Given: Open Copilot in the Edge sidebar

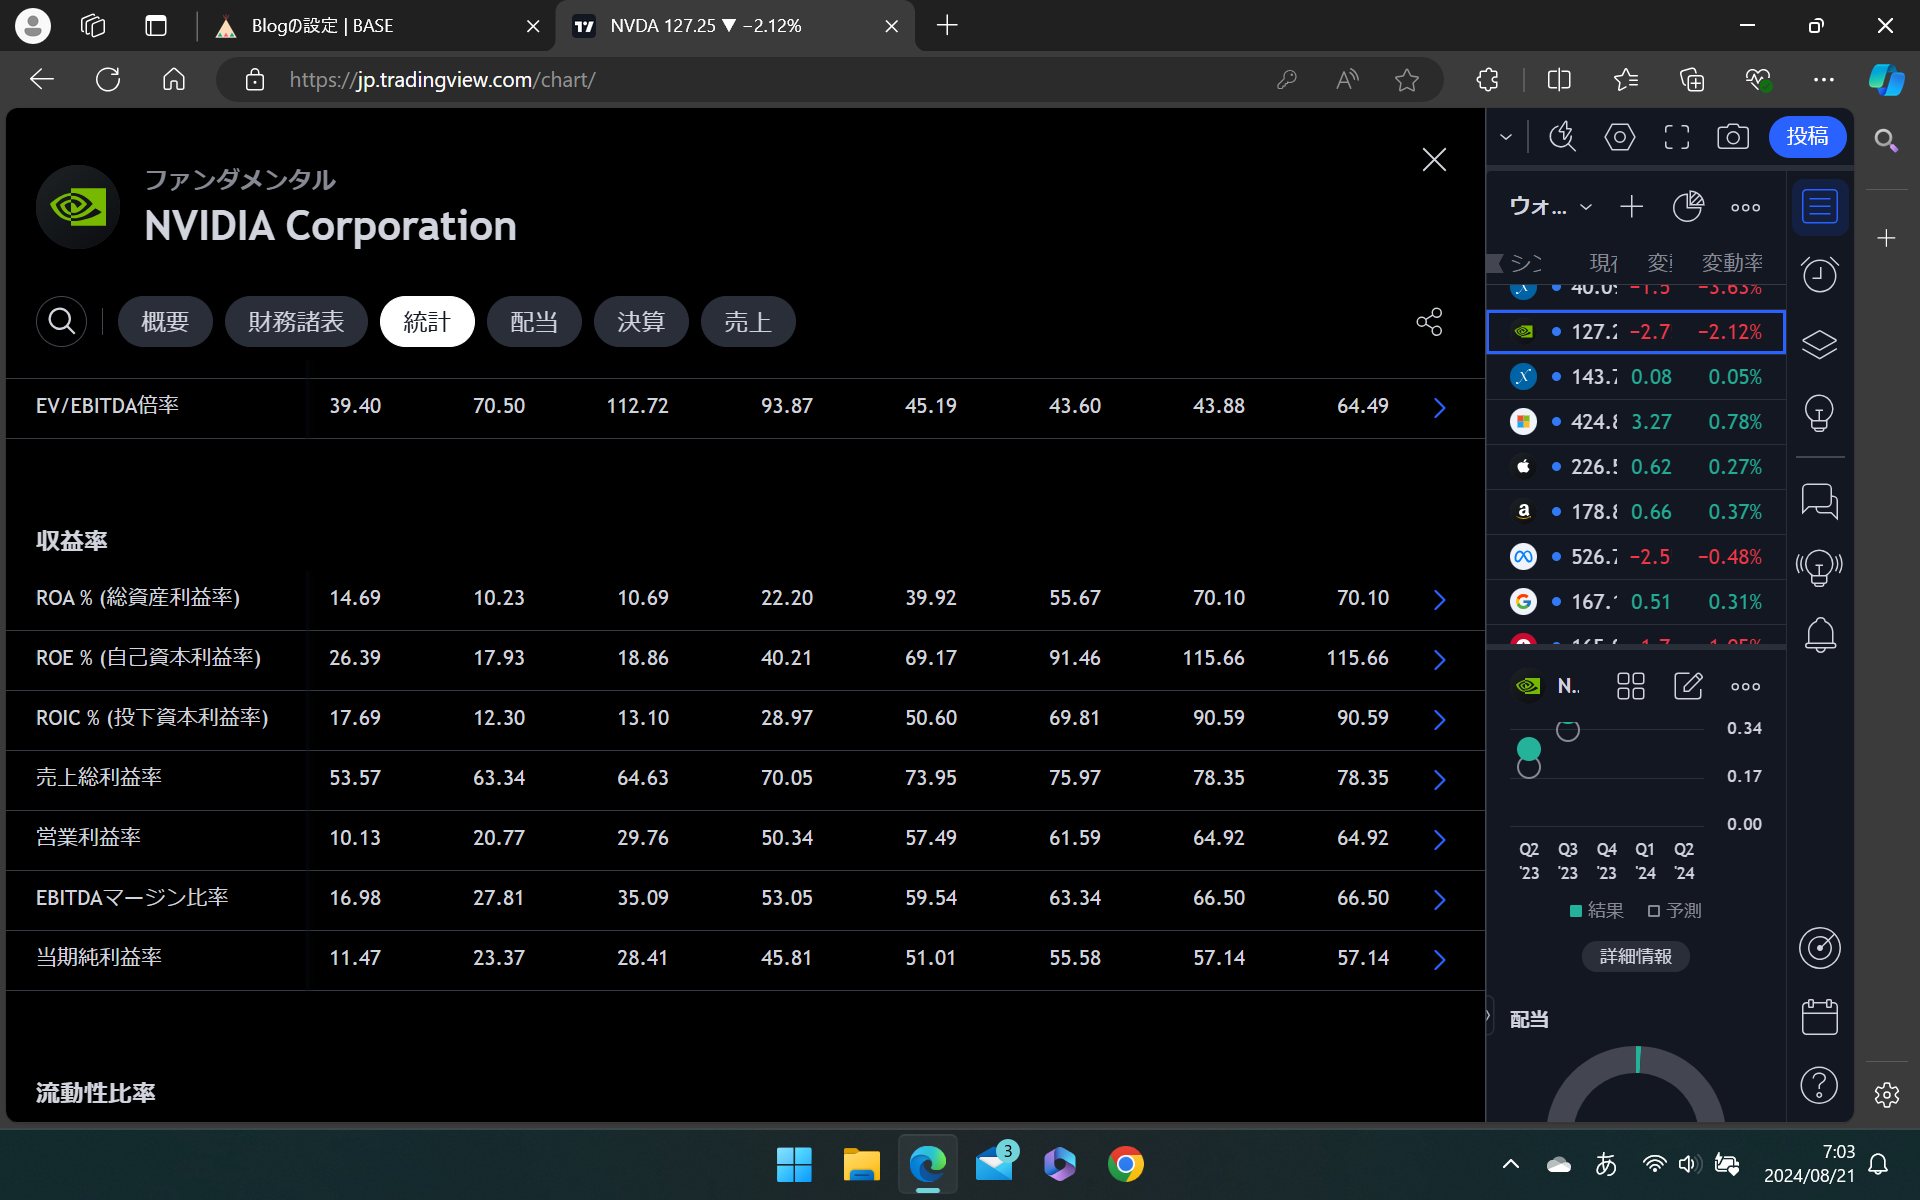Looking at the screenshot, I should pos(1886,80).
